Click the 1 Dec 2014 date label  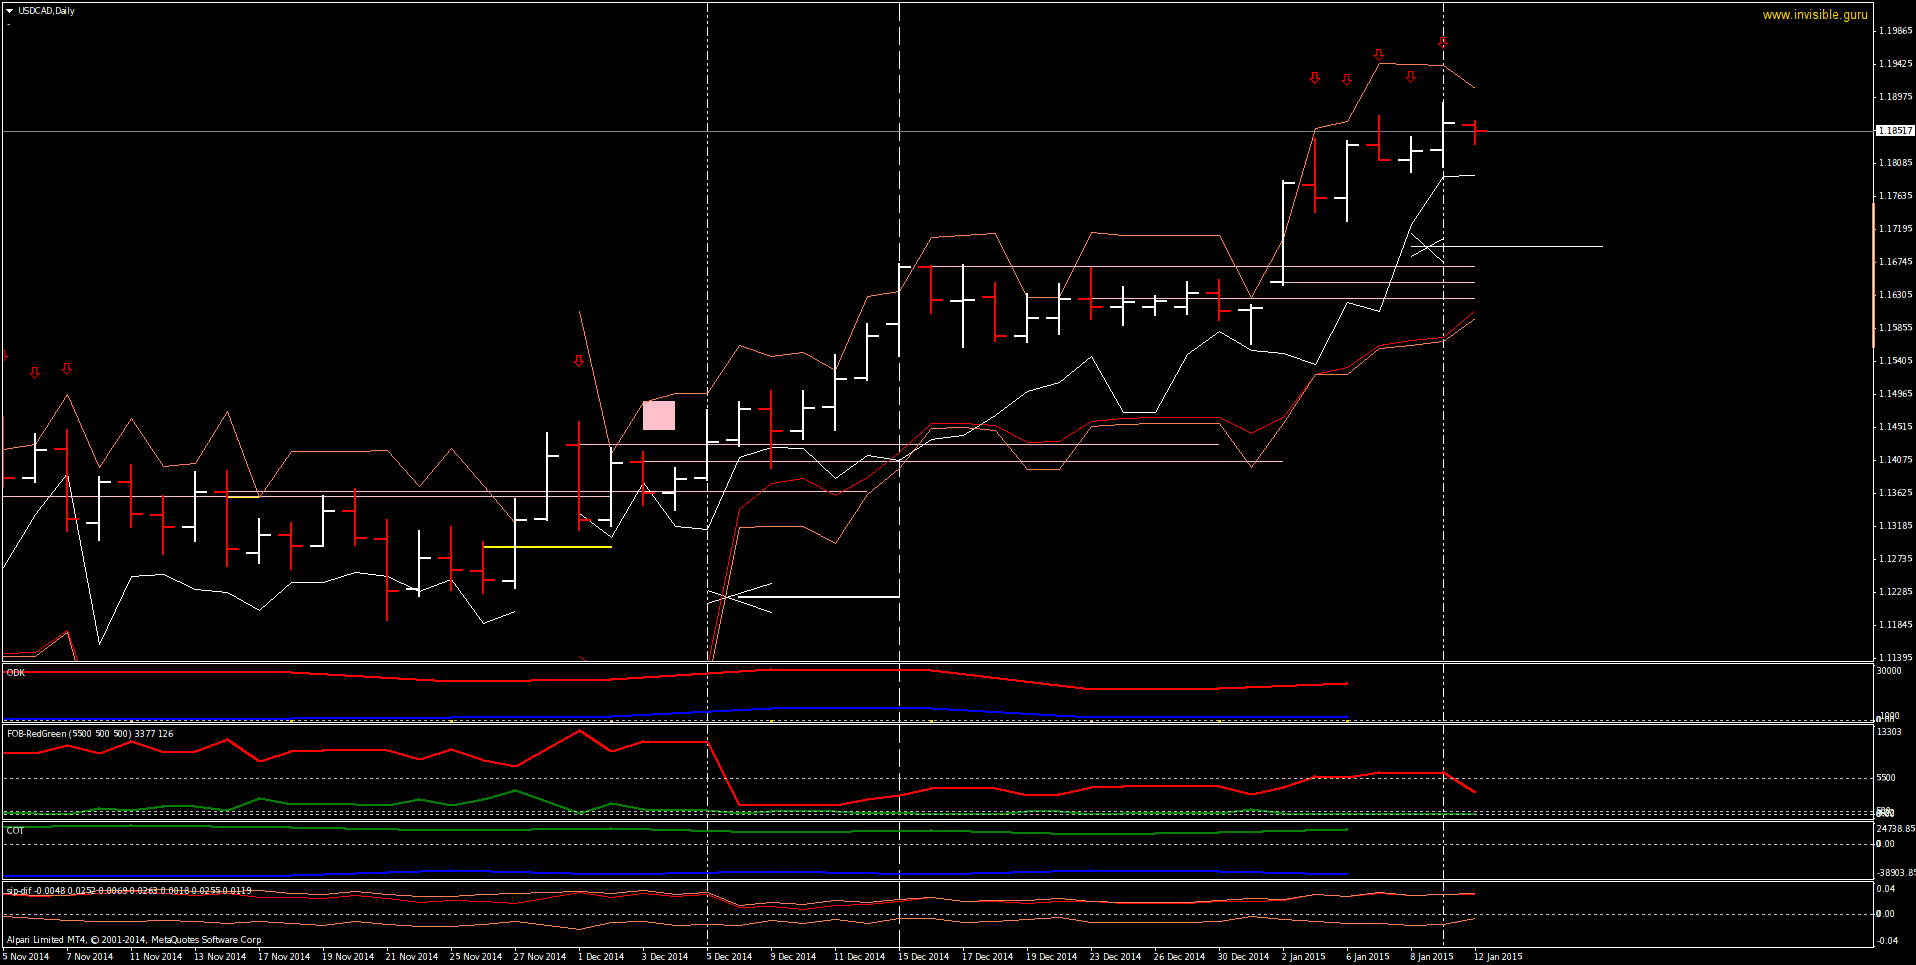click(601, 957)
